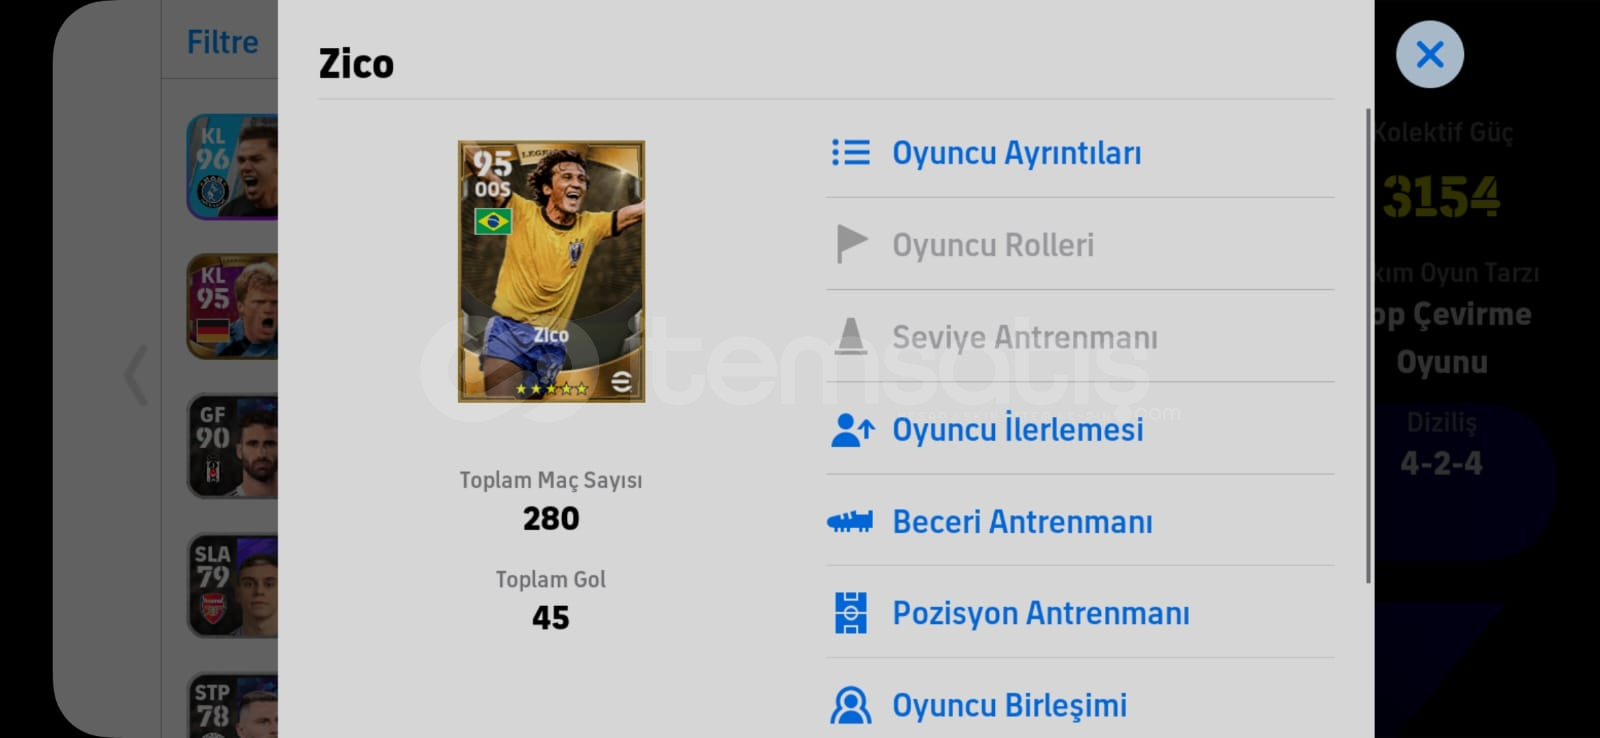Tap the Oyuncu Birleşimi player icon

[851, 705]
